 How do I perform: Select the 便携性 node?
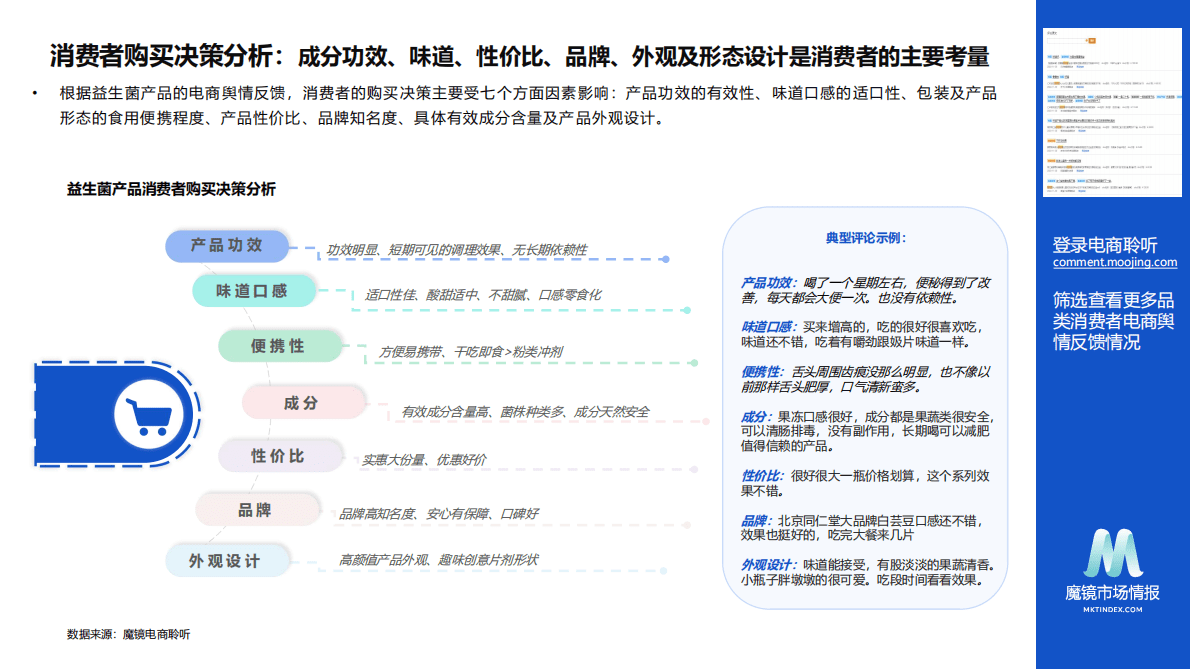278,345
